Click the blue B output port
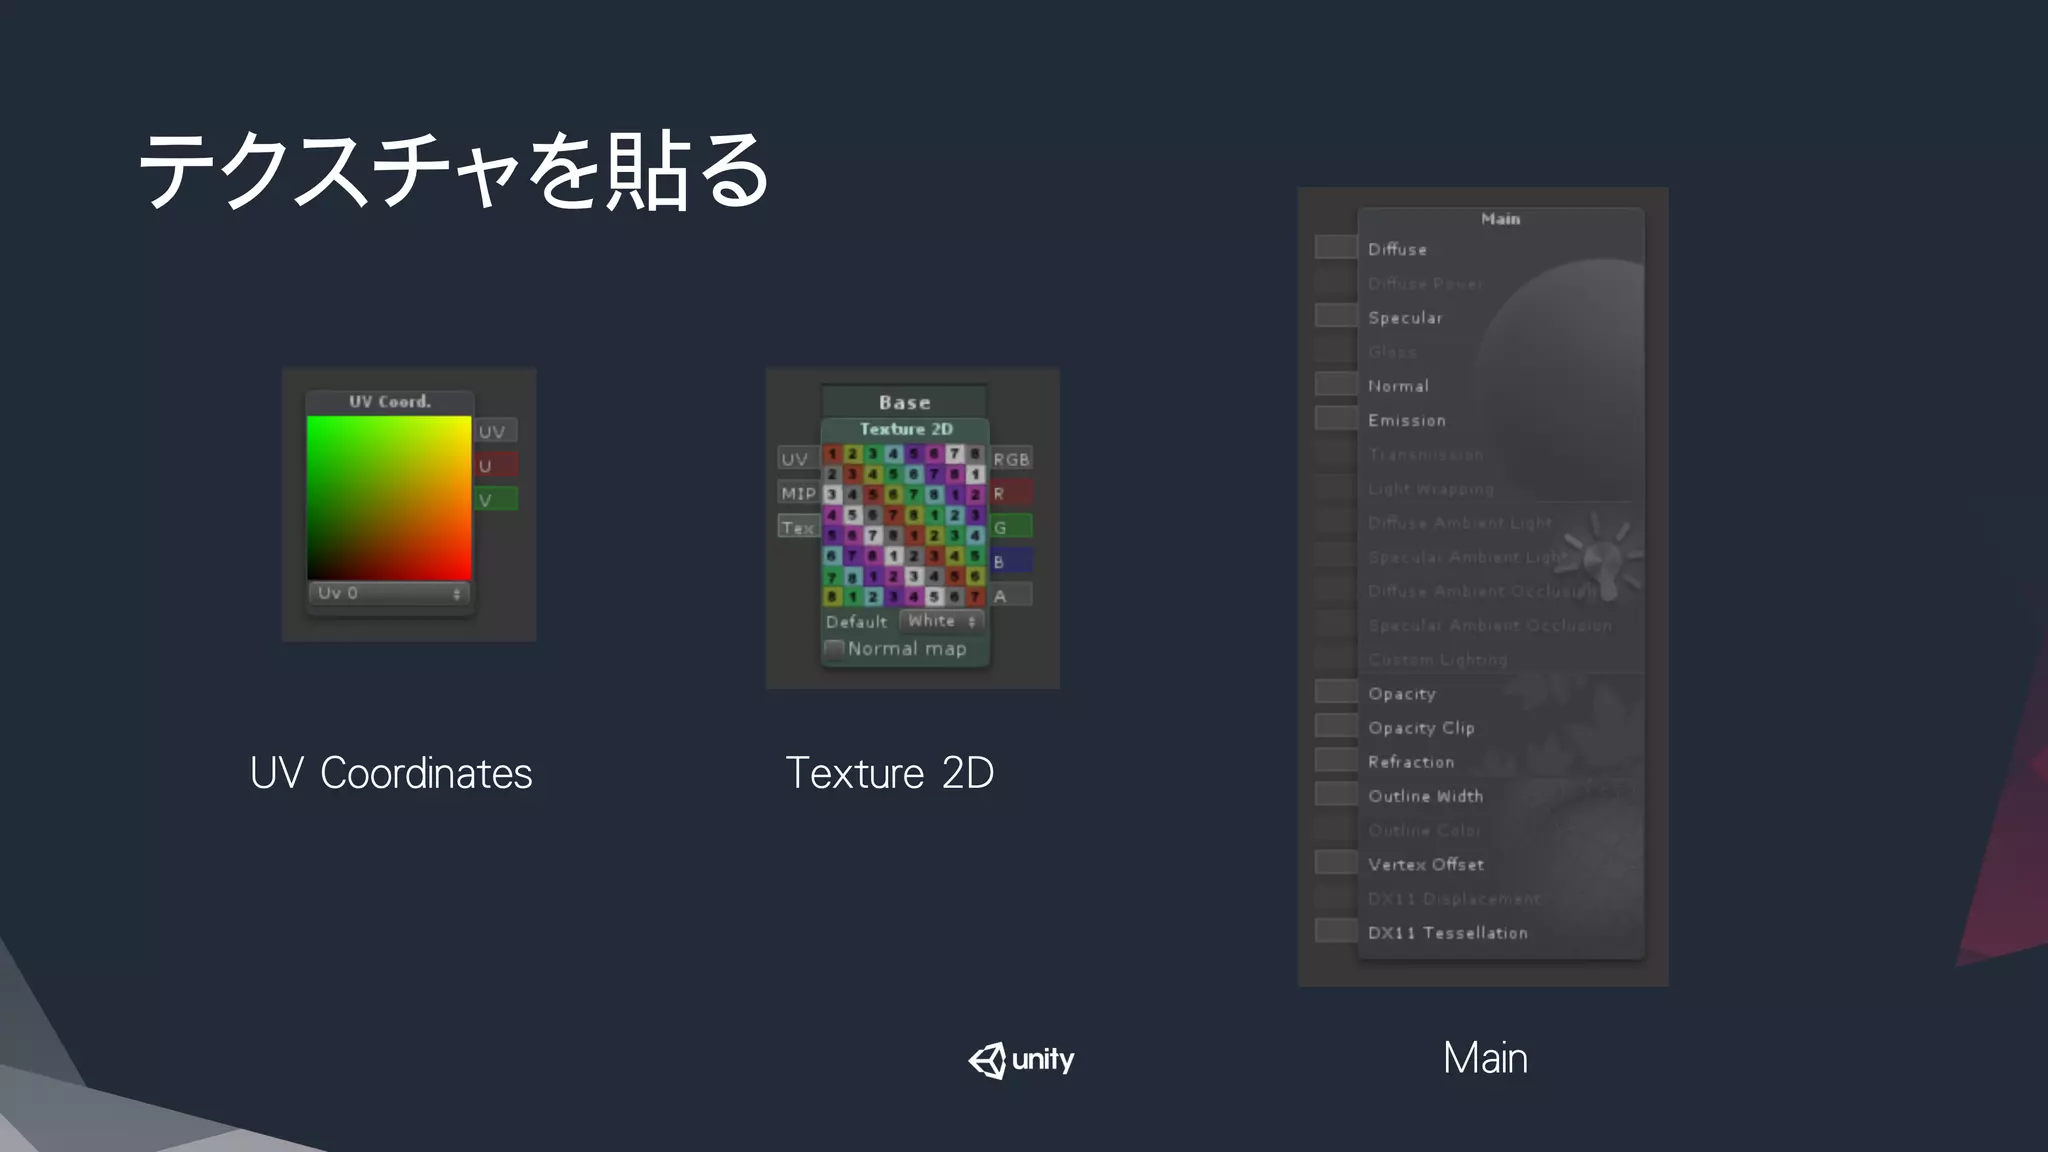The width and height of the screenshot is (2048, 1152). tap(1011, 561)
